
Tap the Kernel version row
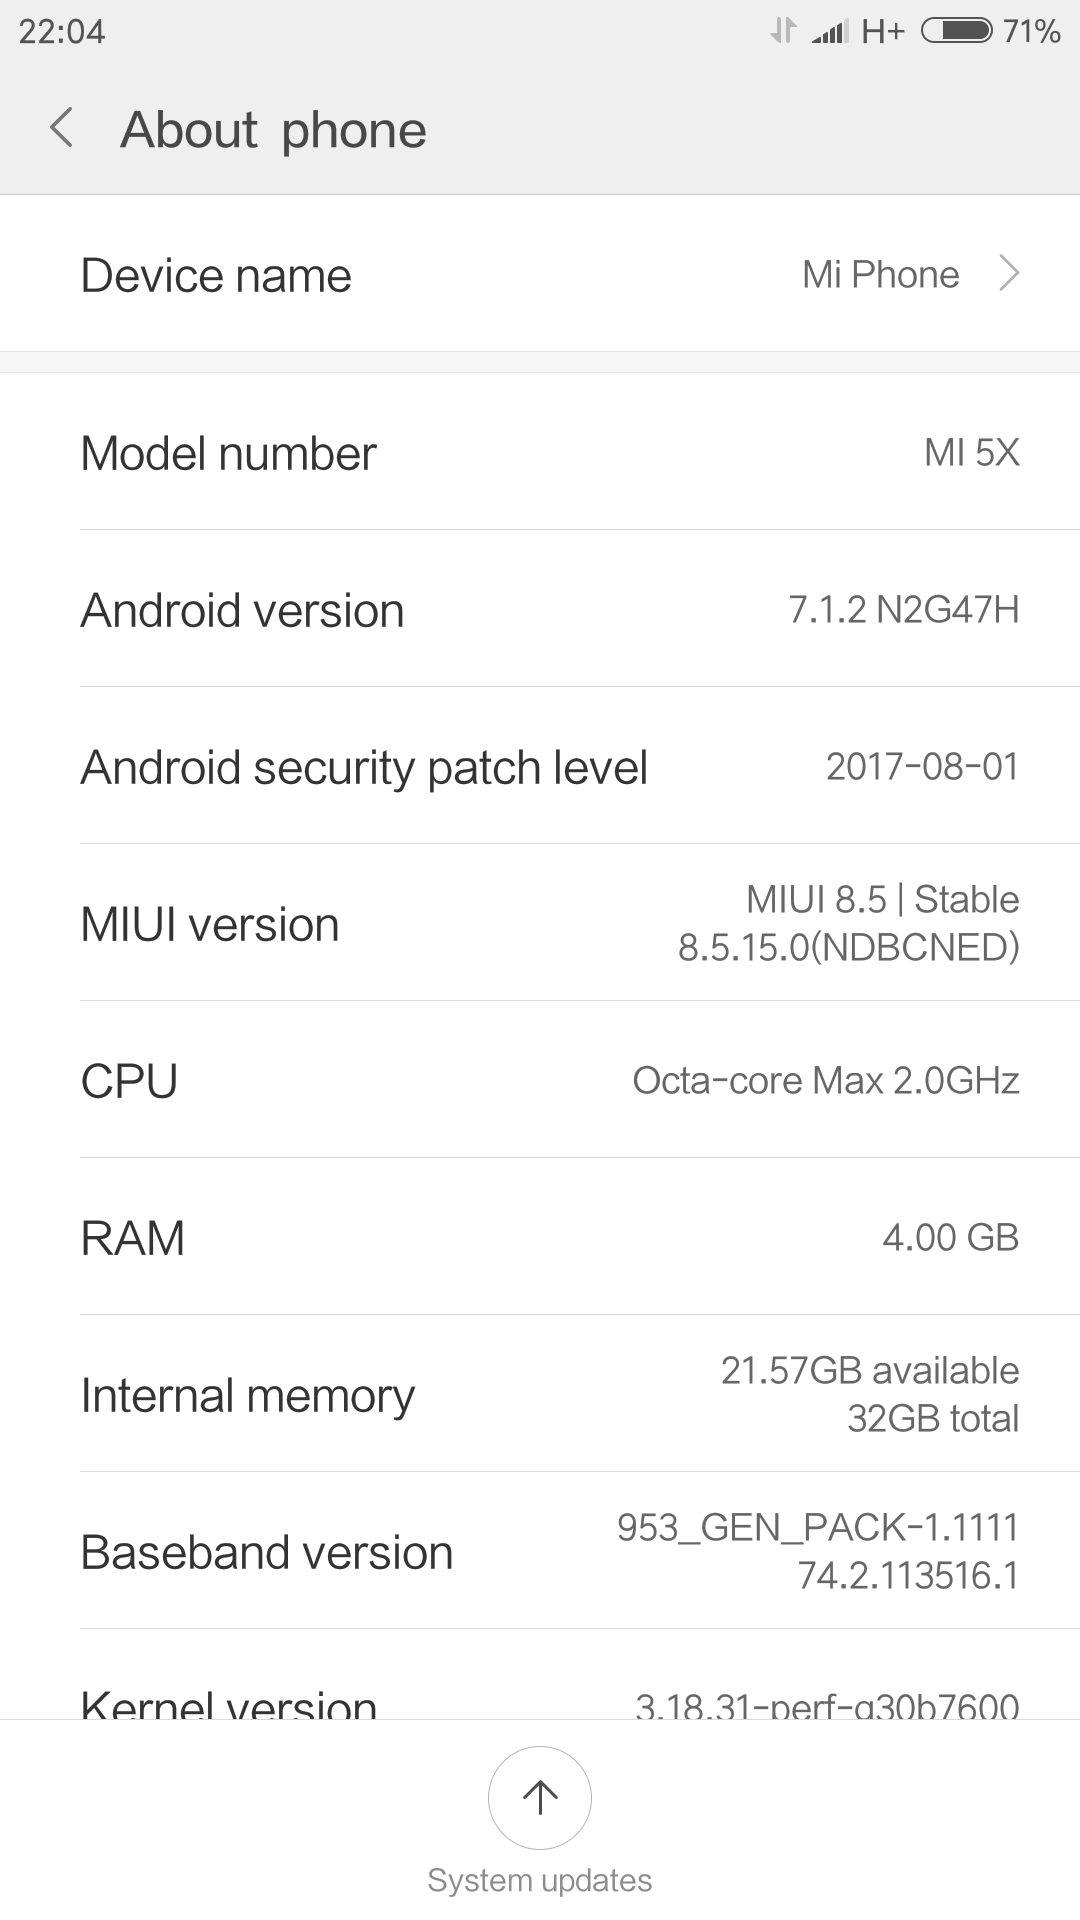pyautogui.click(x=540, y=1700)
